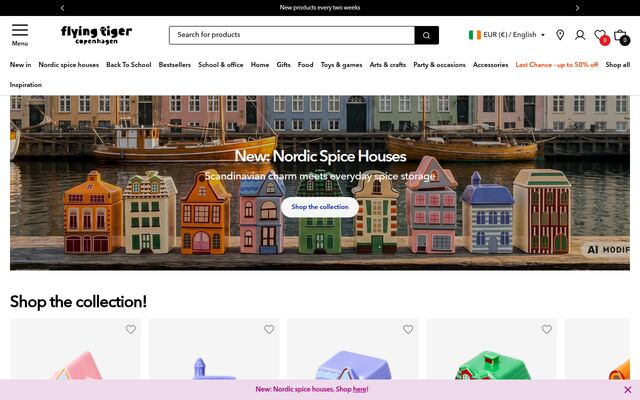640x400 pixels.
Task: Favorite the pink house product card
Action: click(131, 329)
